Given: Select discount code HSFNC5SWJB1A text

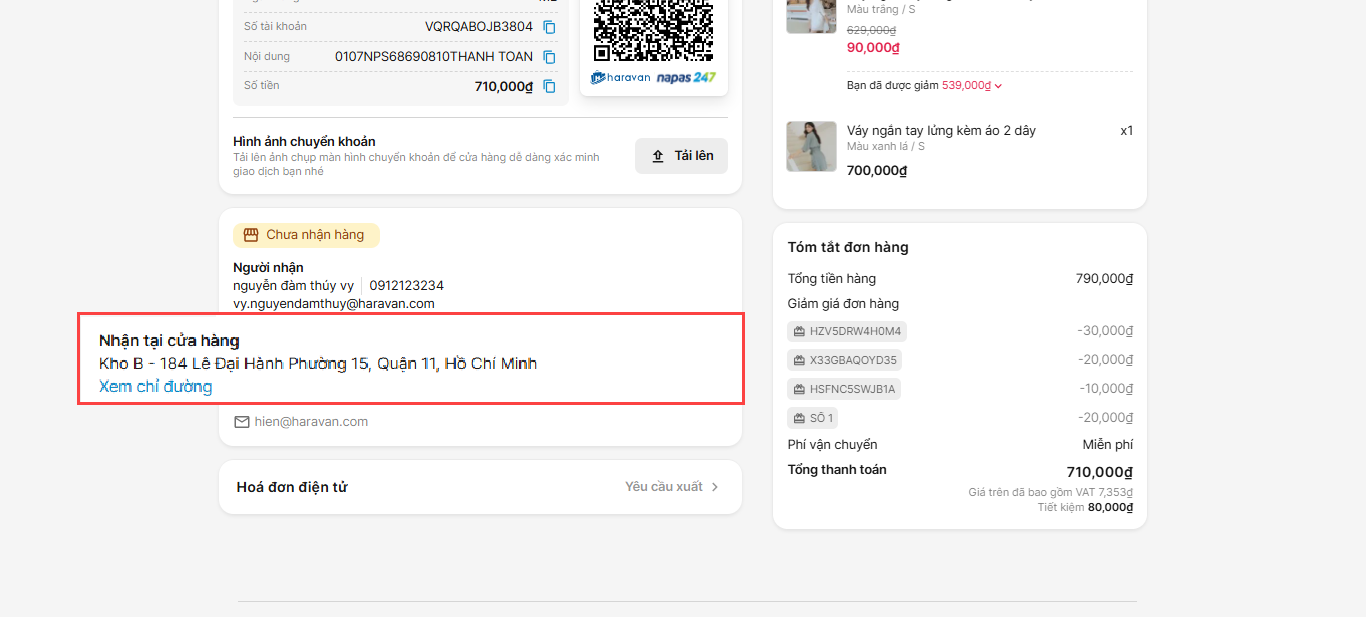Looking at the screenshot, I should tap(852, 389).
